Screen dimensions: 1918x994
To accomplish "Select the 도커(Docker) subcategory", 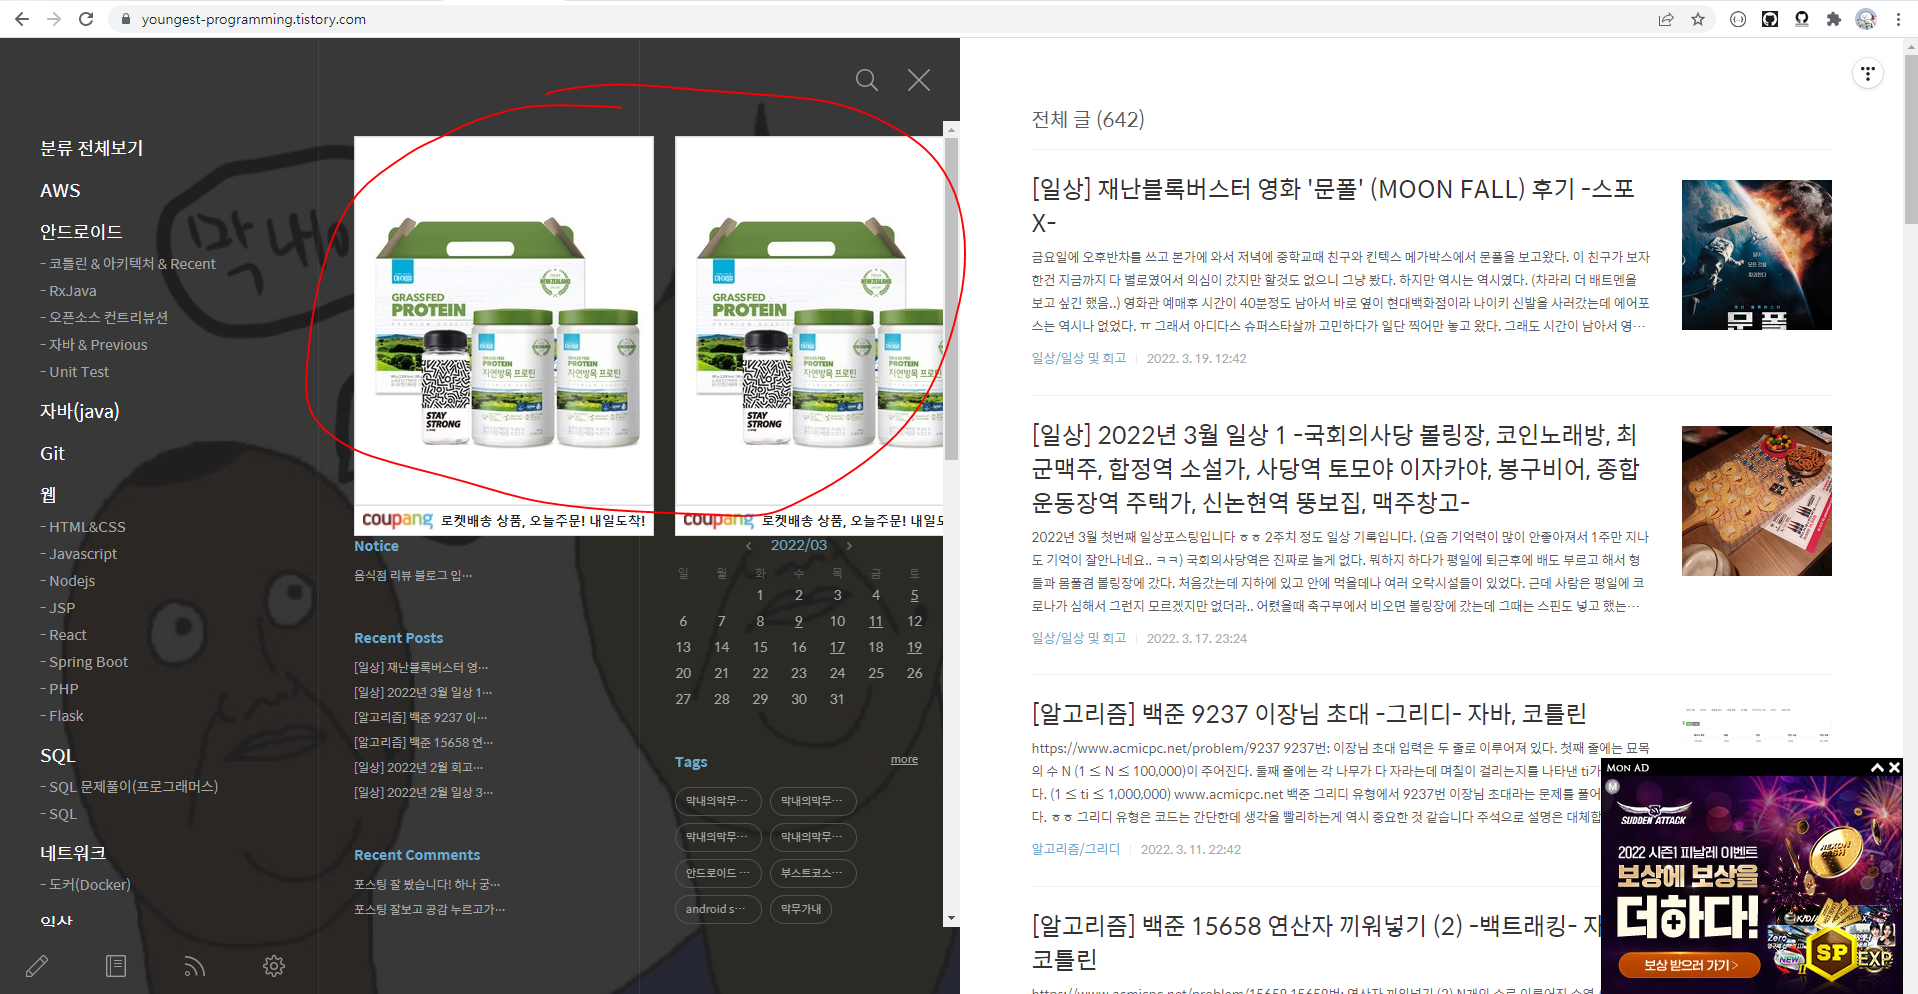I will [x=86, y=885].
